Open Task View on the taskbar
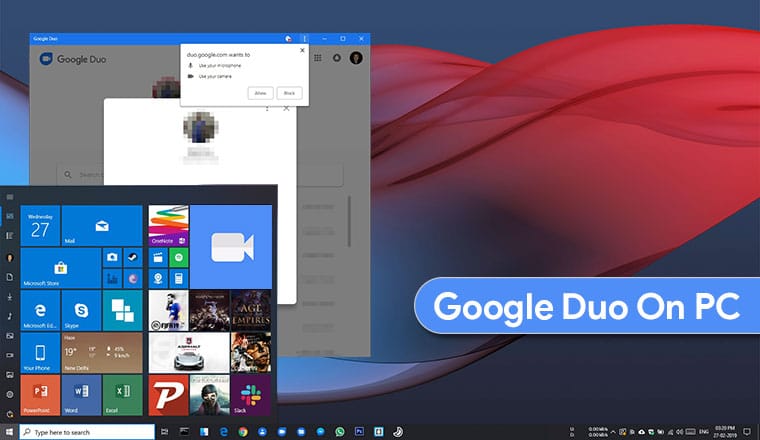Viewport: 760px width, 440px height. click(165, 432)
